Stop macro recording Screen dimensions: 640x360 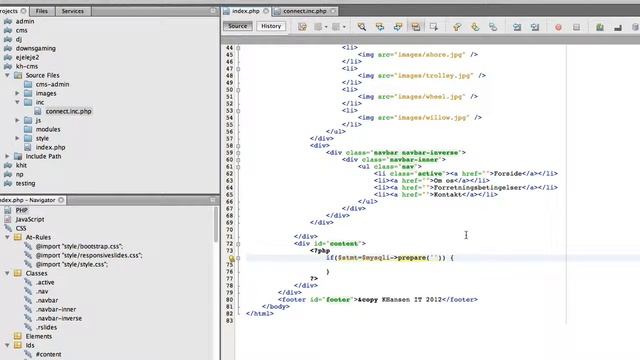click(576, 27)
